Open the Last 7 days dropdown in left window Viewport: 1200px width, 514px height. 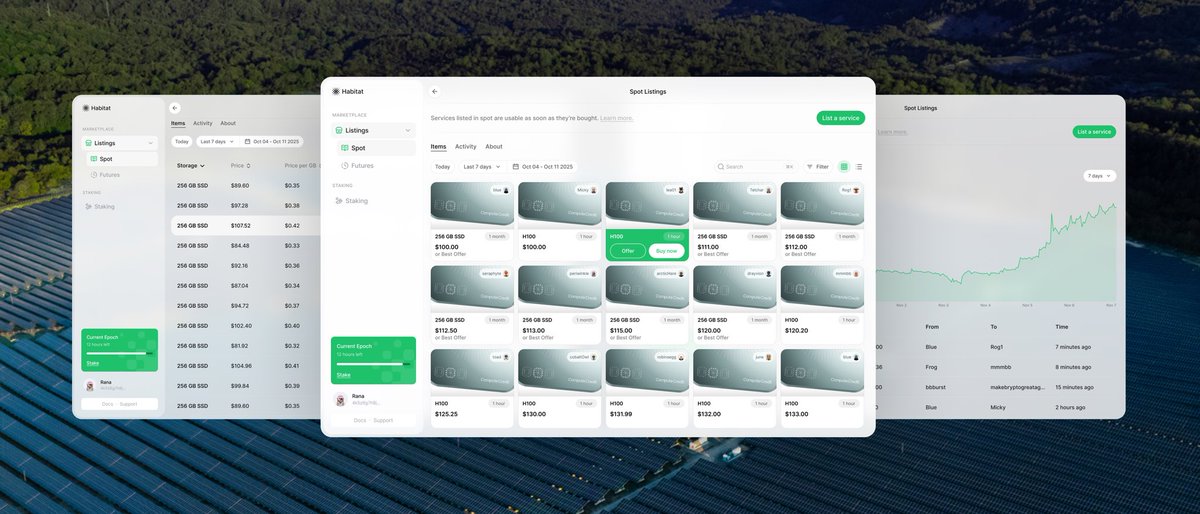(218, 141)
